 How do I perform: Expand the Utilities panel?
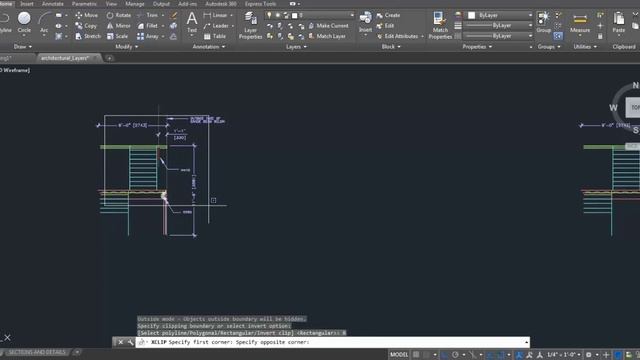585,47
